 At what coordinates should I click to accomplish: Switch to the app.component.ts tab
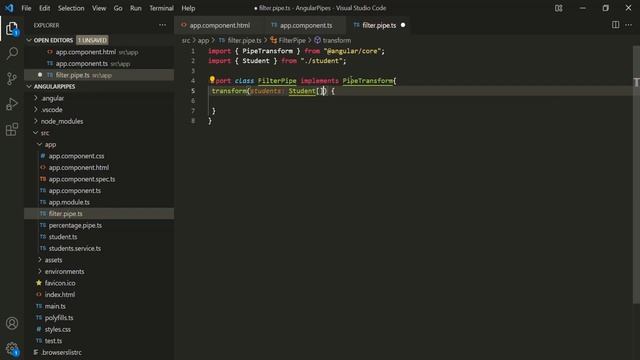tap(305, 25)
